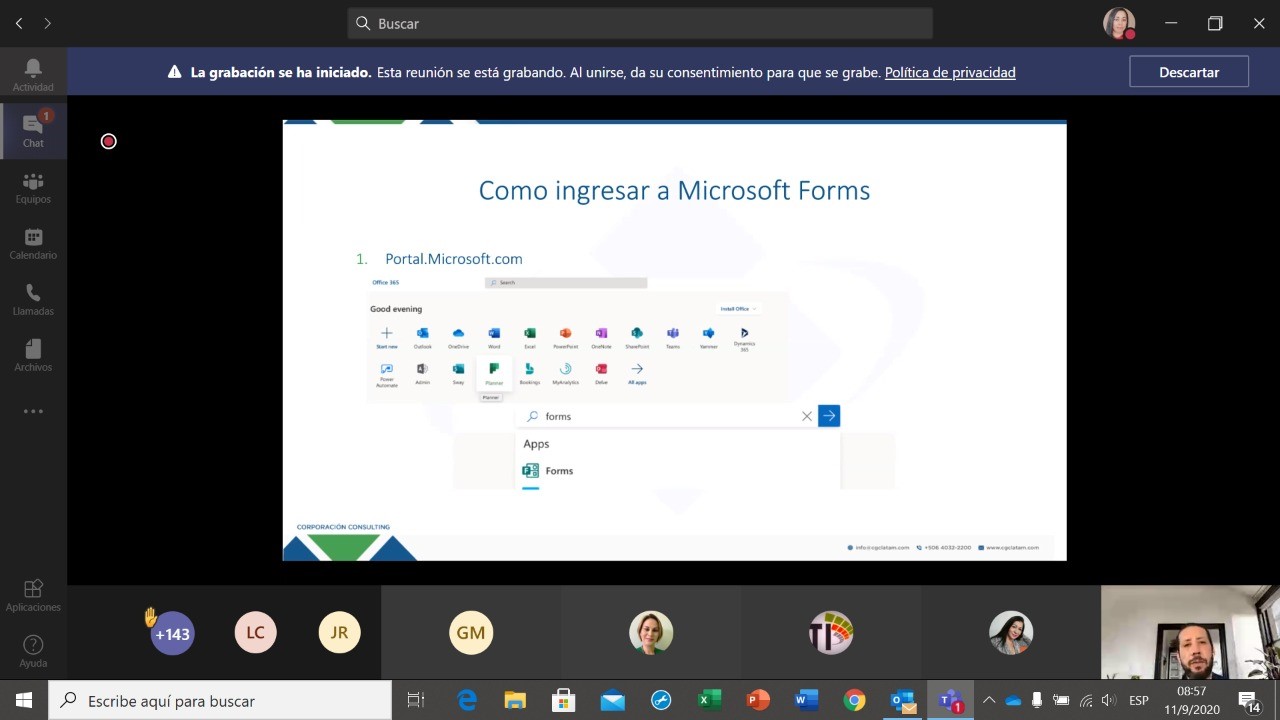The width and height of the screenshot is (1280, 720).
Task: Switch the ESP input language
Action: click(1139, 700)
